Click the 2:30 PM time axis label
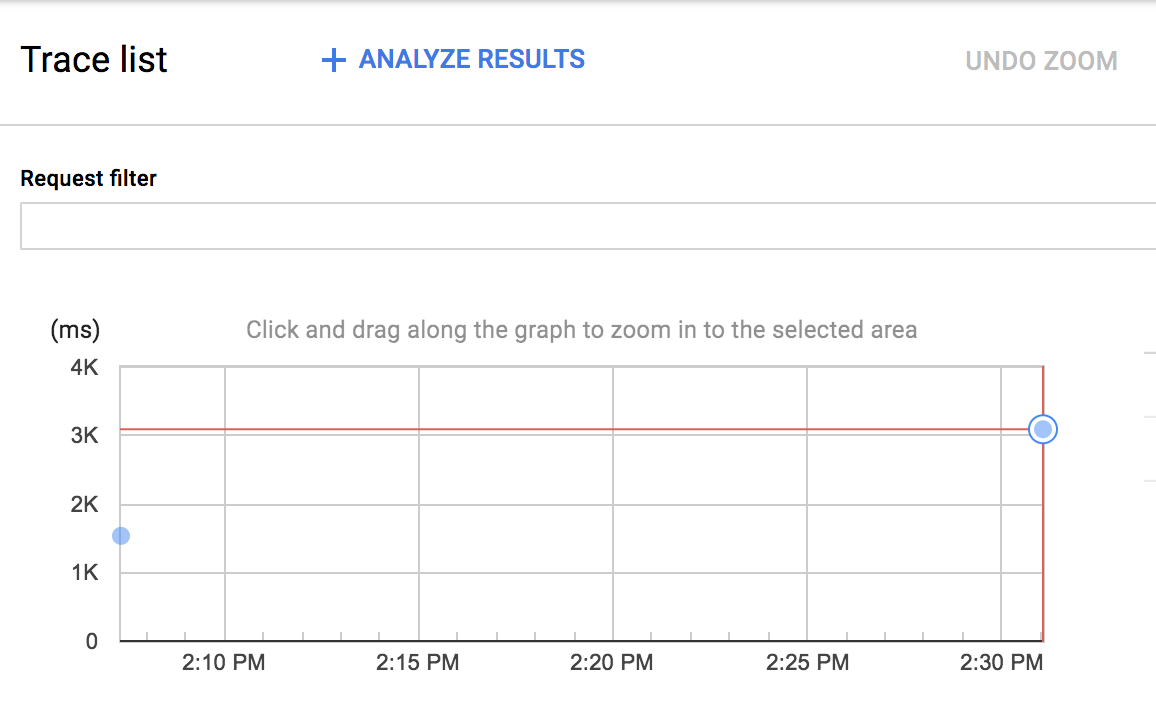The image size is (1156, 720). coord(1001,663)
